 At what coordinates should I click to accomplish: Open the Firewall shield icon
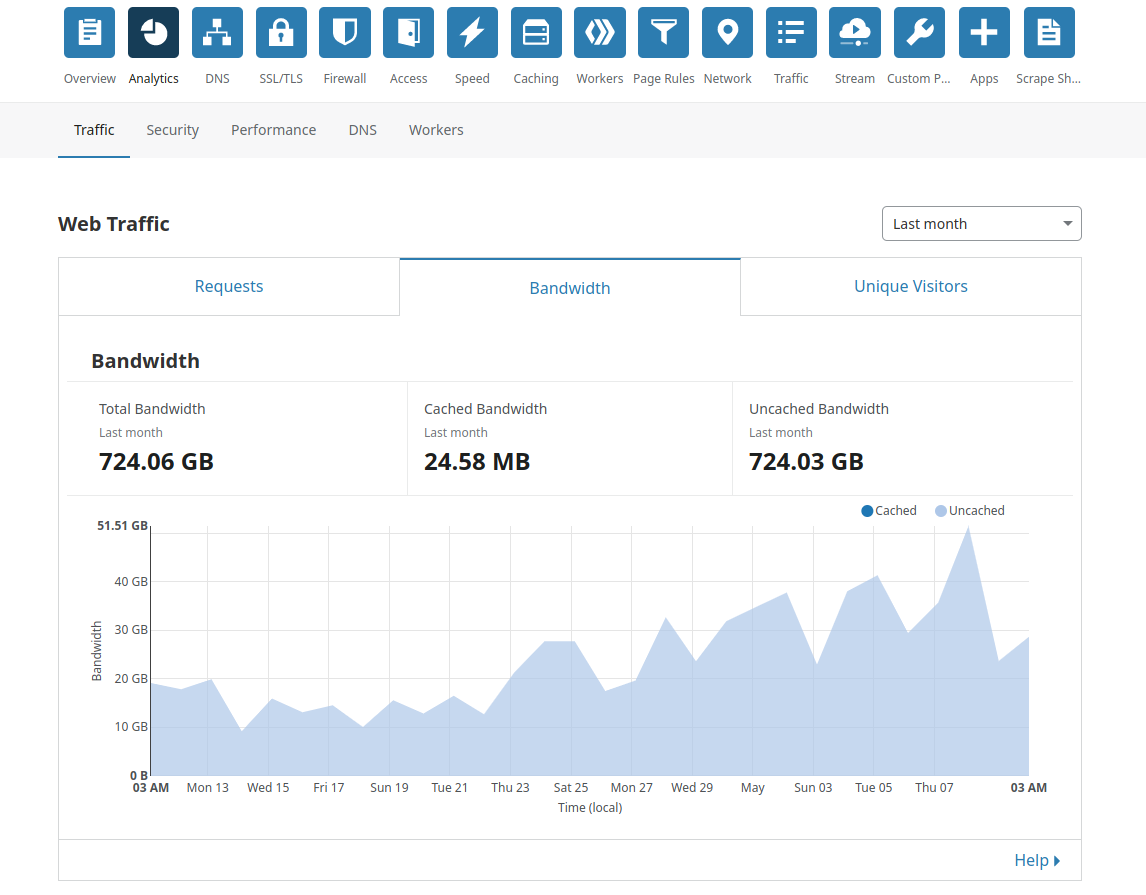coord(345,32)
